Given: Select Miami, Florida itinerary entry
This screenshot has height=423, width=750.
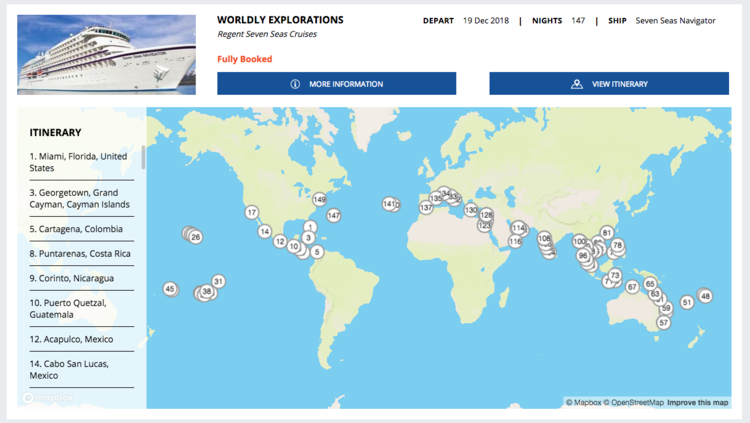Looking at the screenshot, I should (x=81, y=162).
